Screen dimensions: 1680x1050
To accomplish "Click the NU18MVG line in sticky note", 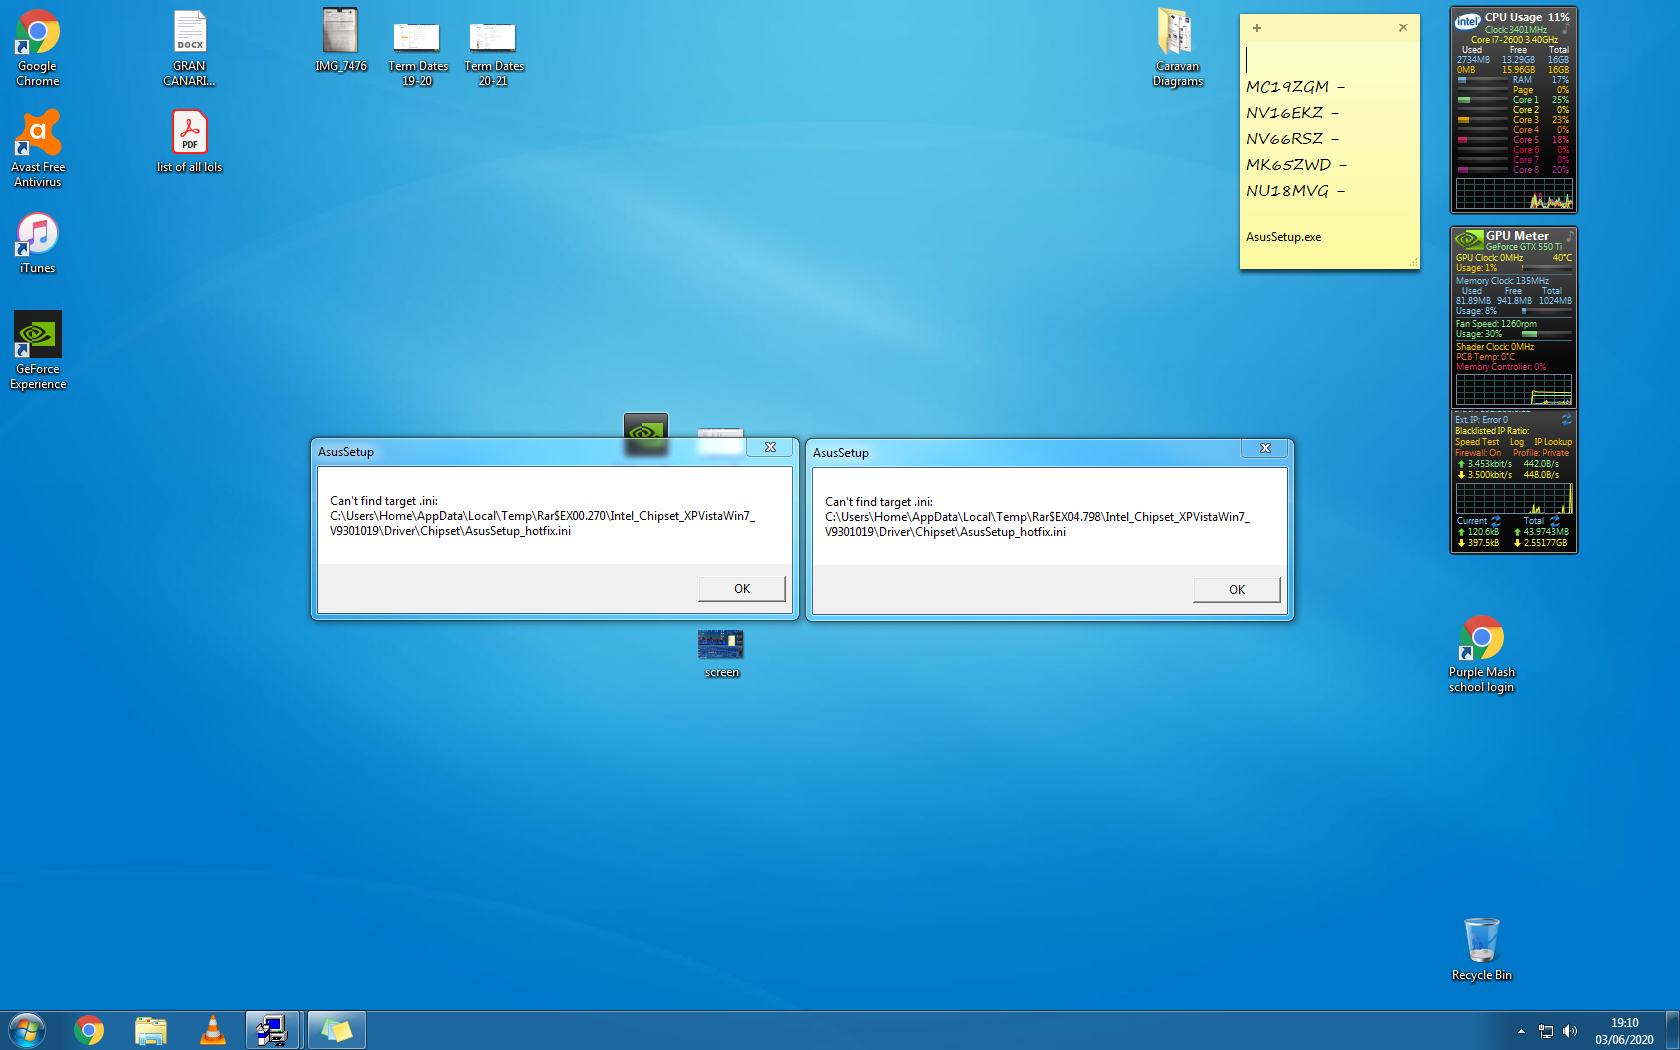I will pos(1295,191).
